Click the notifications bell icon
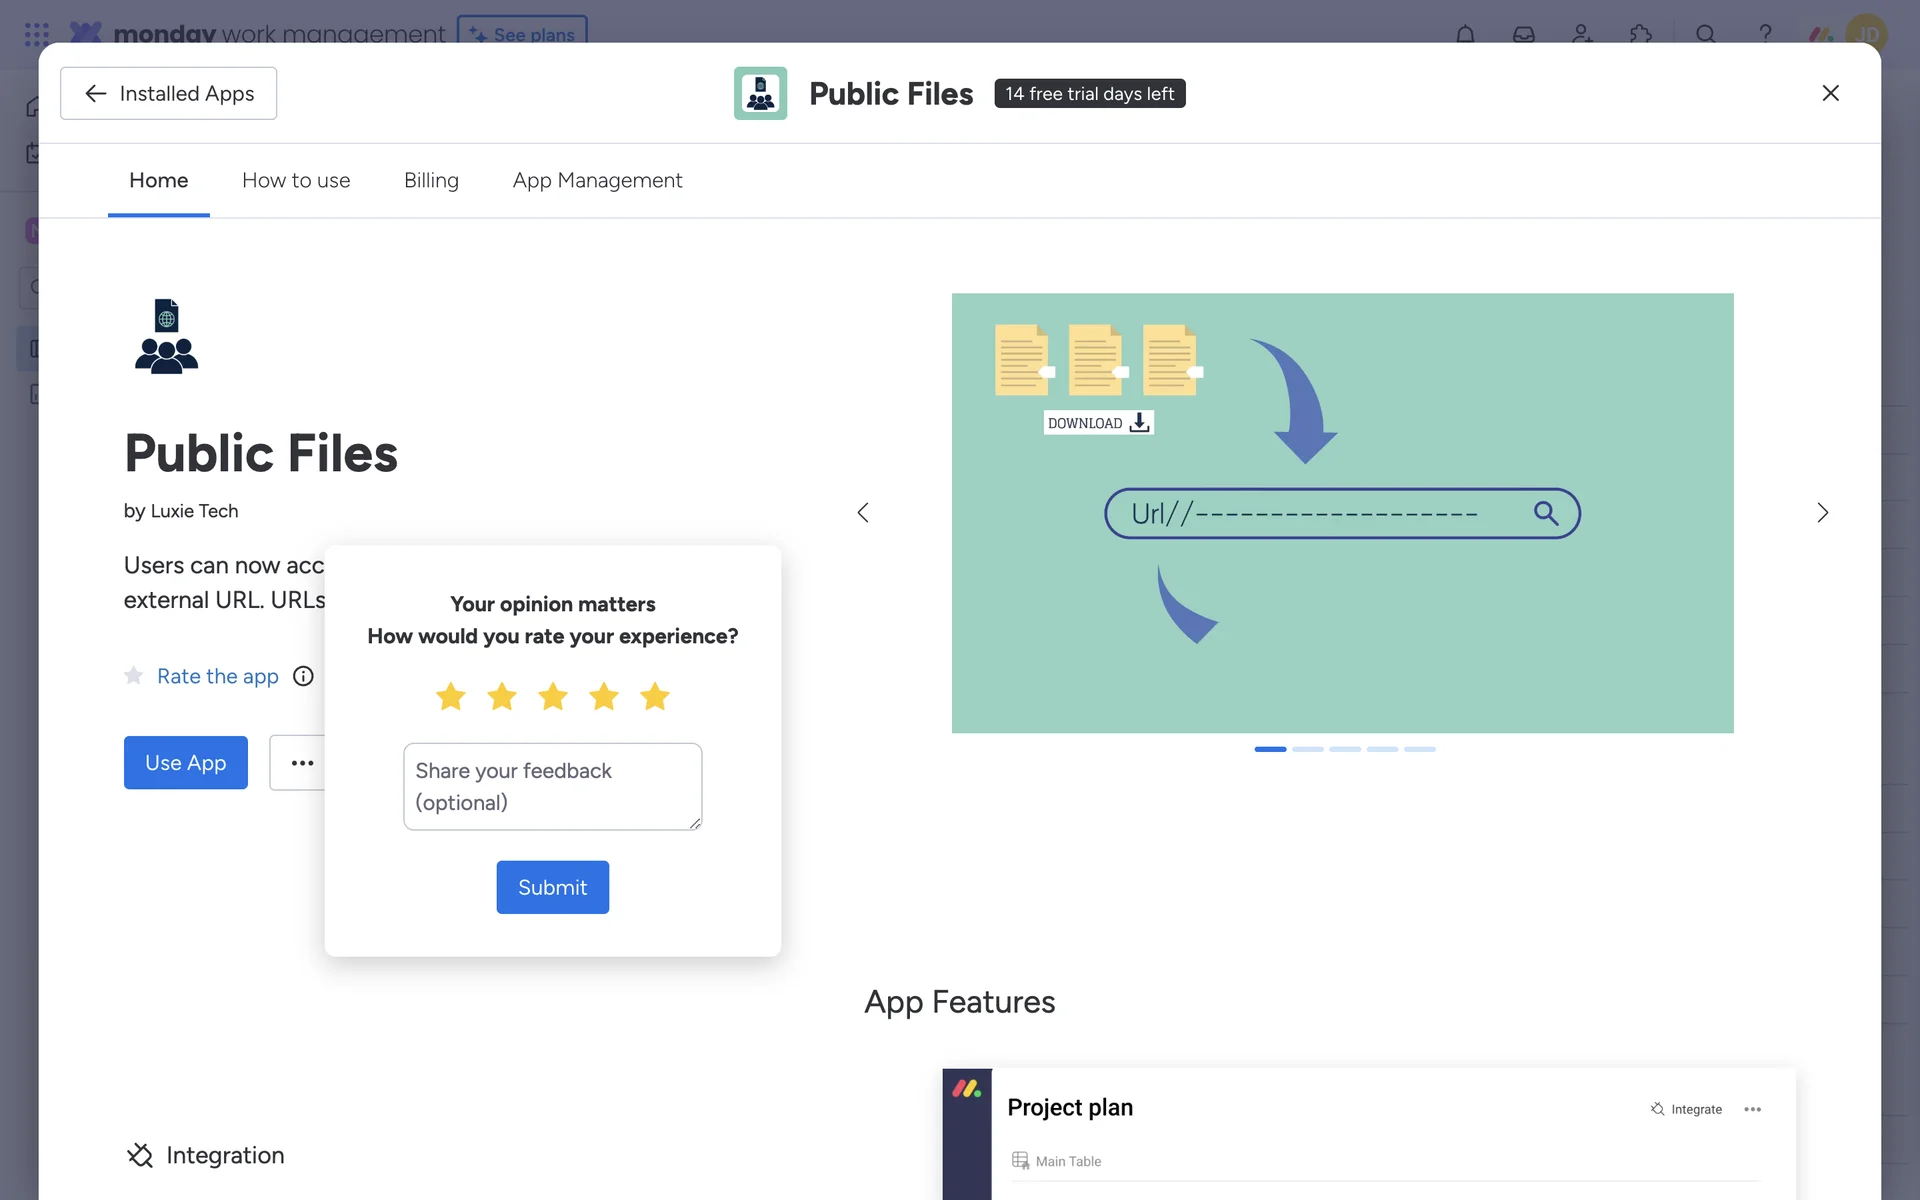This screenshot has width=1920, height=1200. (x=1465, y=34)
